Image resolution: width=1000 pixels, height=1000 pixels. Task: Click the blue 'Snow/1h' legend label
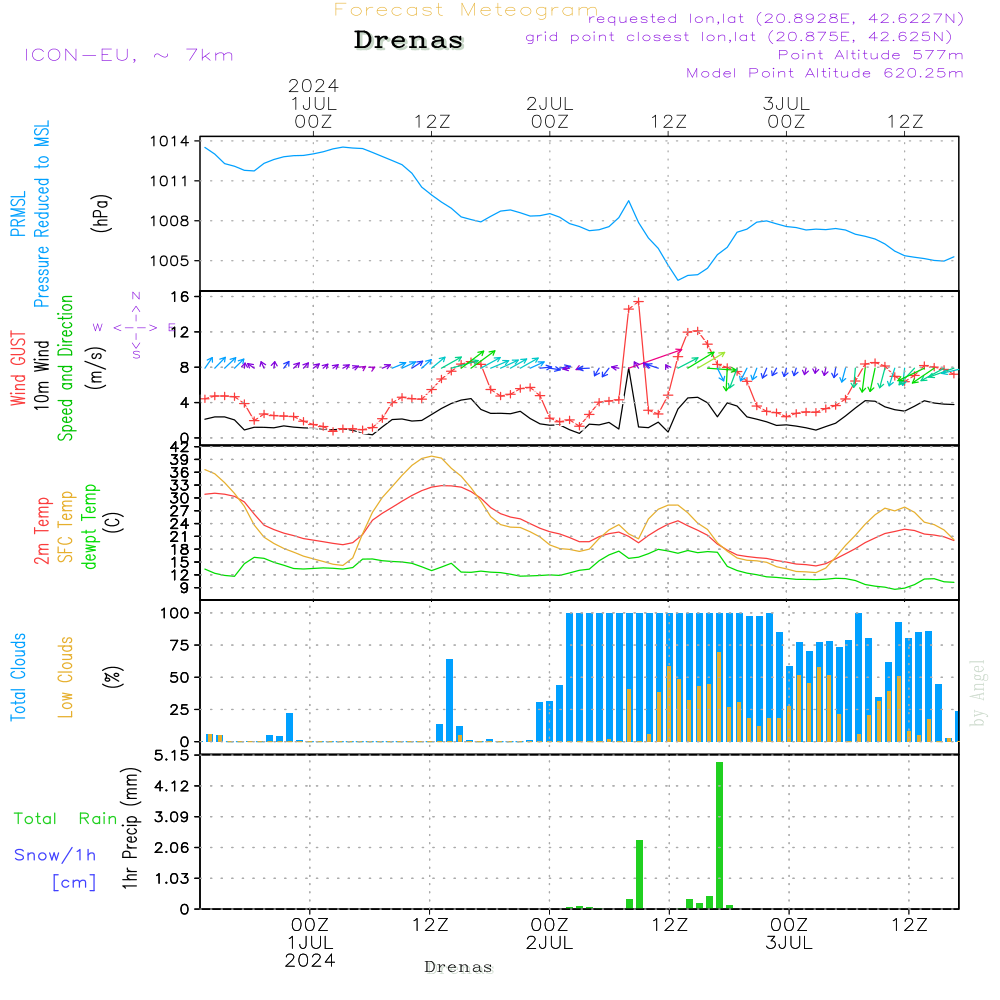click(x=55, y=855)
